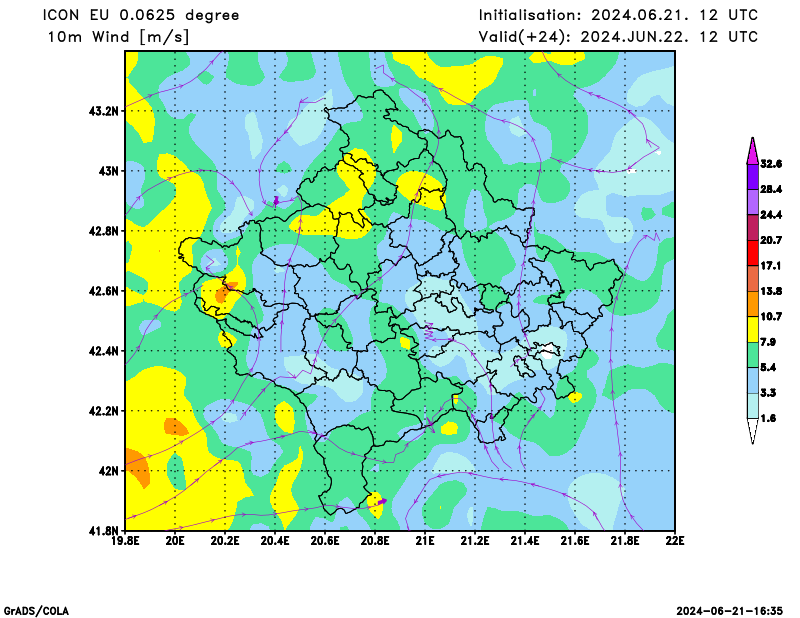This screenshot has height=618, width=800.
Task: Click the 20.4E longitude label
Action: coord(275,541)
